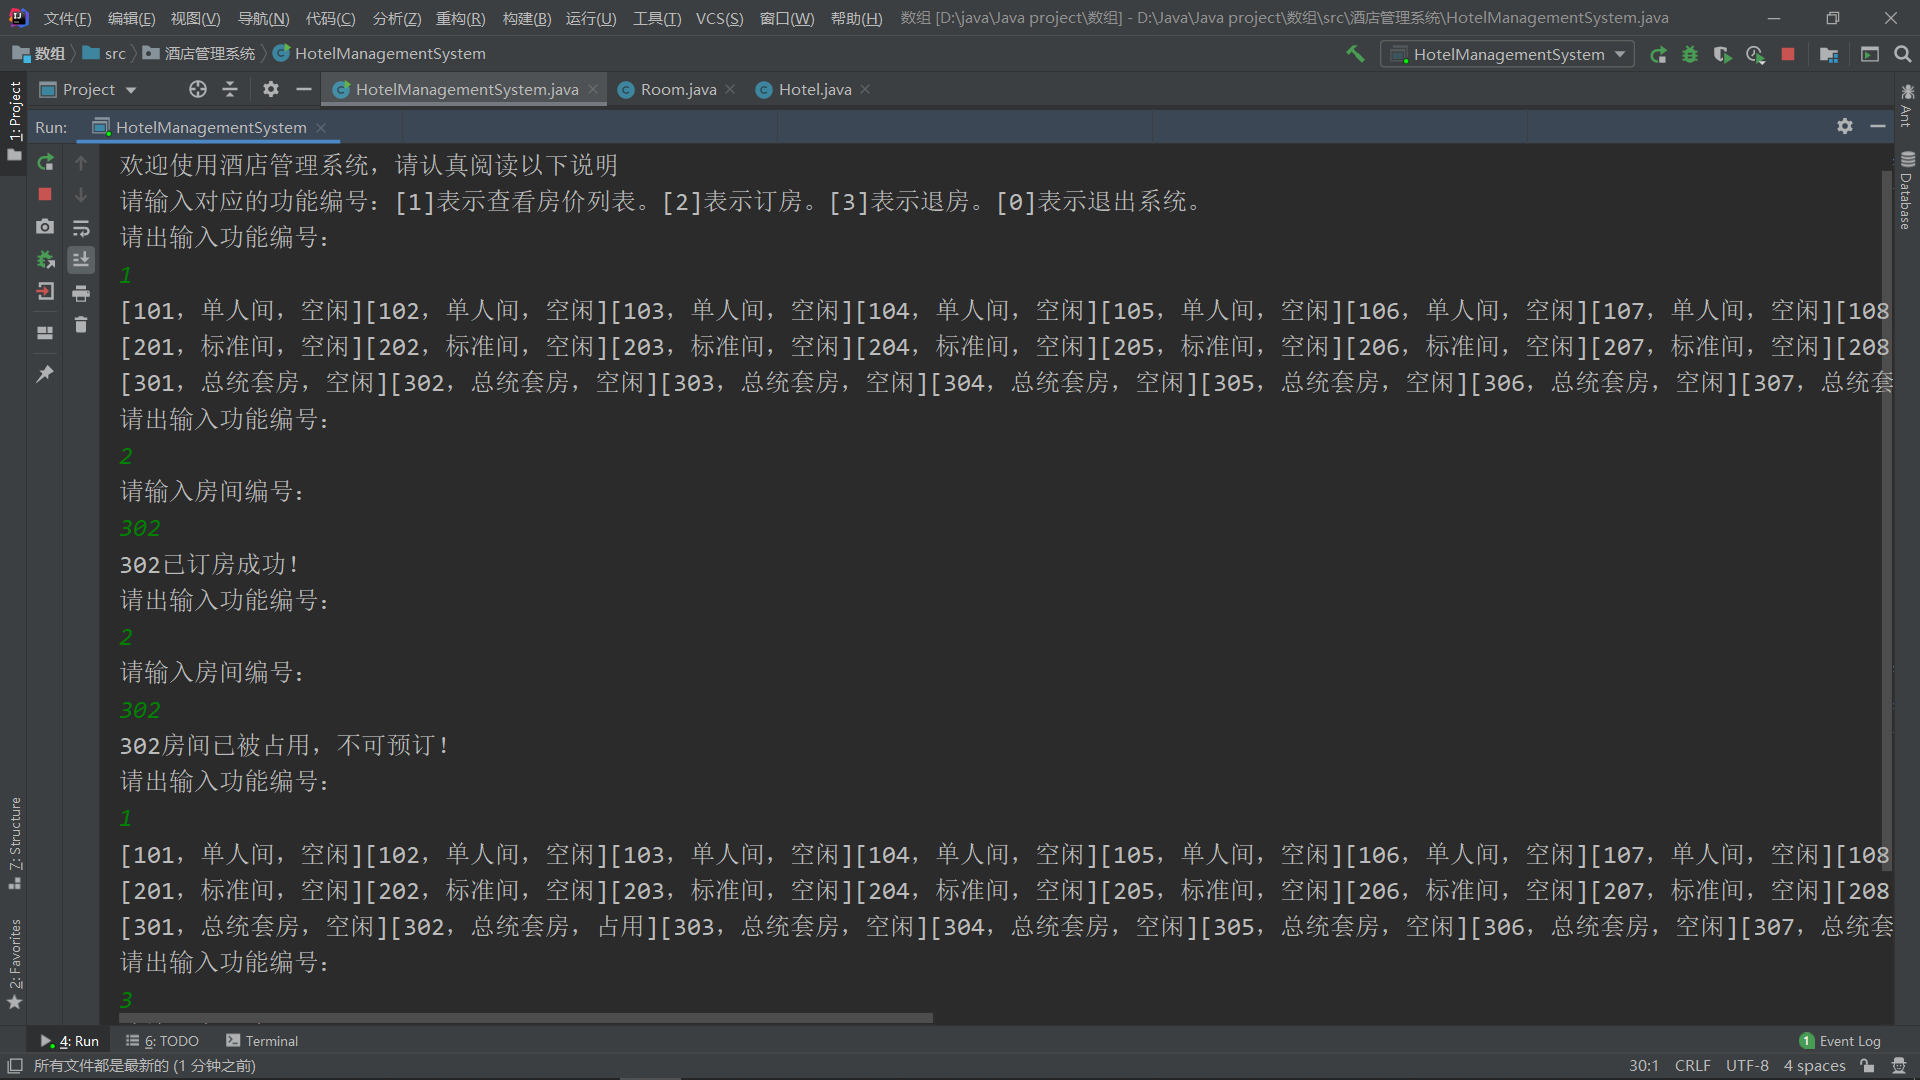Open the 导航(N) menu

263,18
